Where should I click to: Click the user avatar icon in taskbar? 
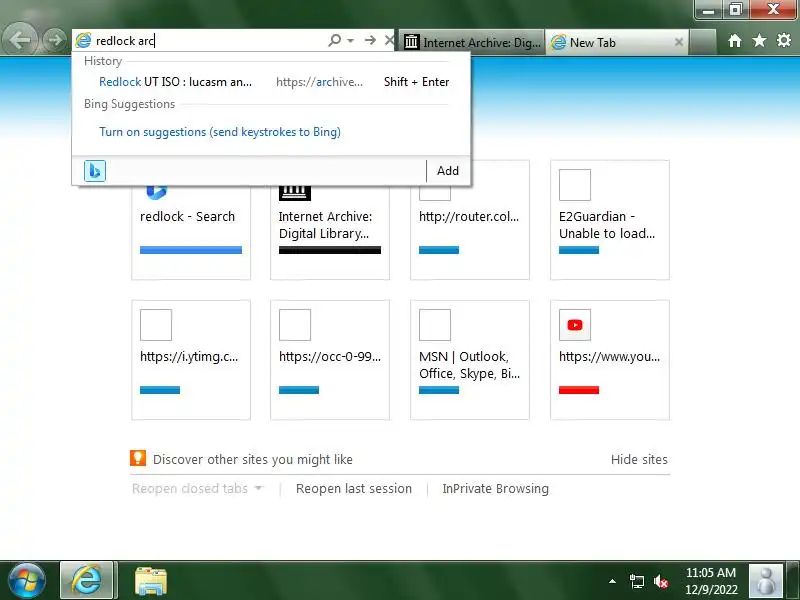766,581
